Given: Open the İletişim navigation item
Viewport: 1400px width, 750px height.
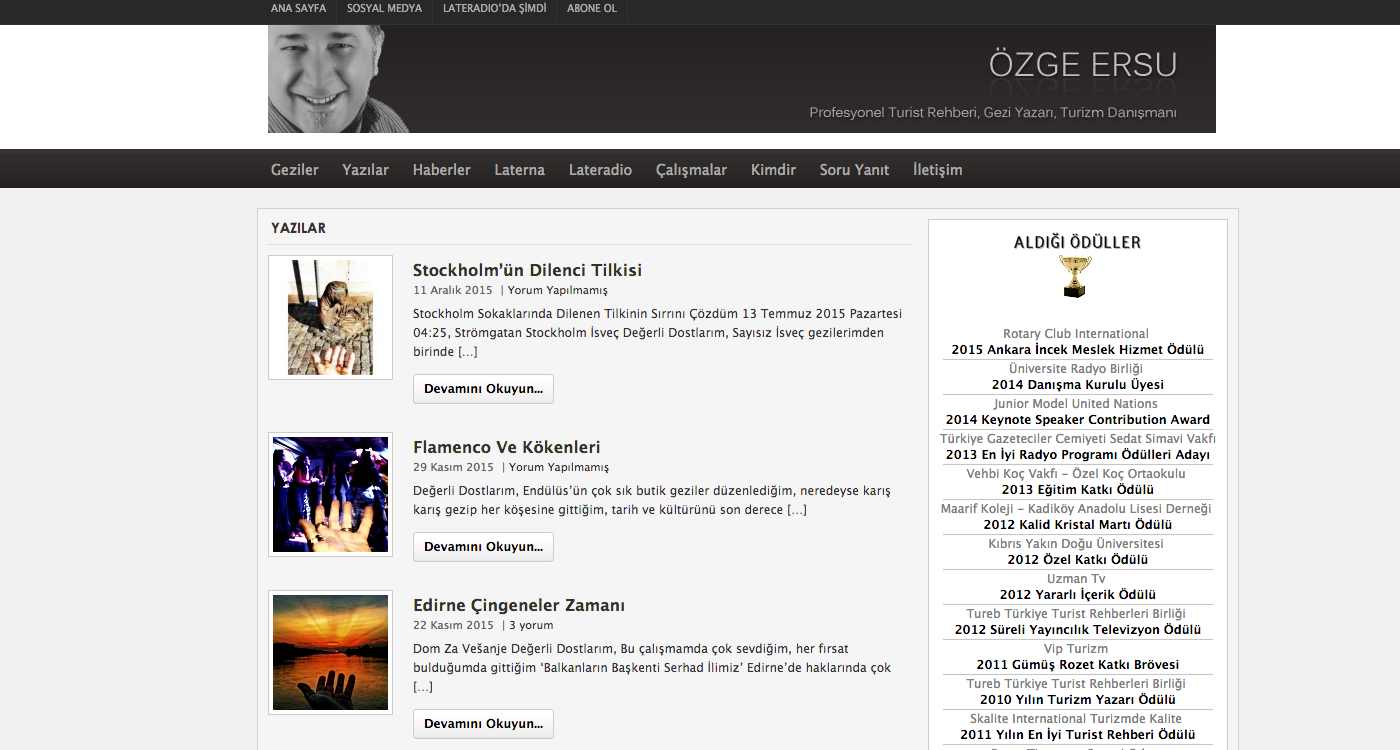Looking at the screenshot, I should pos(938,170).
